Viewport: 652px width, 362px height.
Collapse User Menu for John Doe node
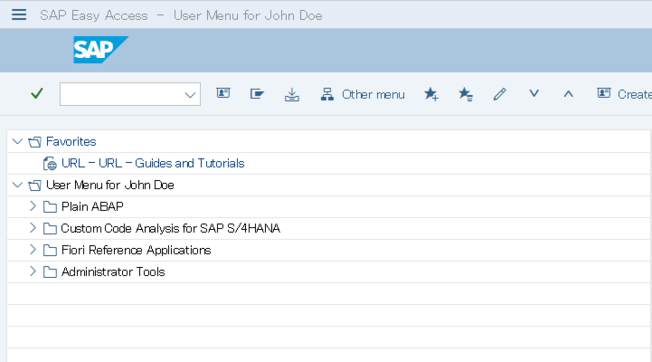pos(17,185)
